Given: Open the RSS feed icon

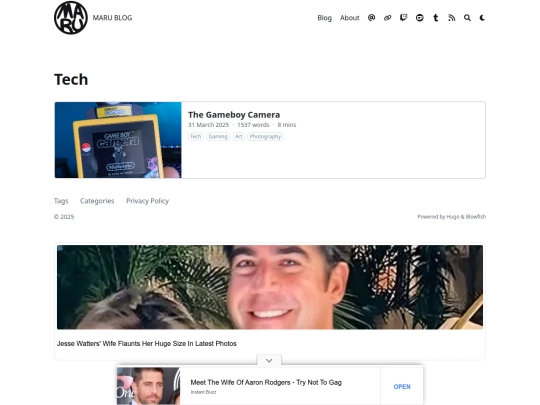Looking at the screenshot, I should [x=451, y=18].
